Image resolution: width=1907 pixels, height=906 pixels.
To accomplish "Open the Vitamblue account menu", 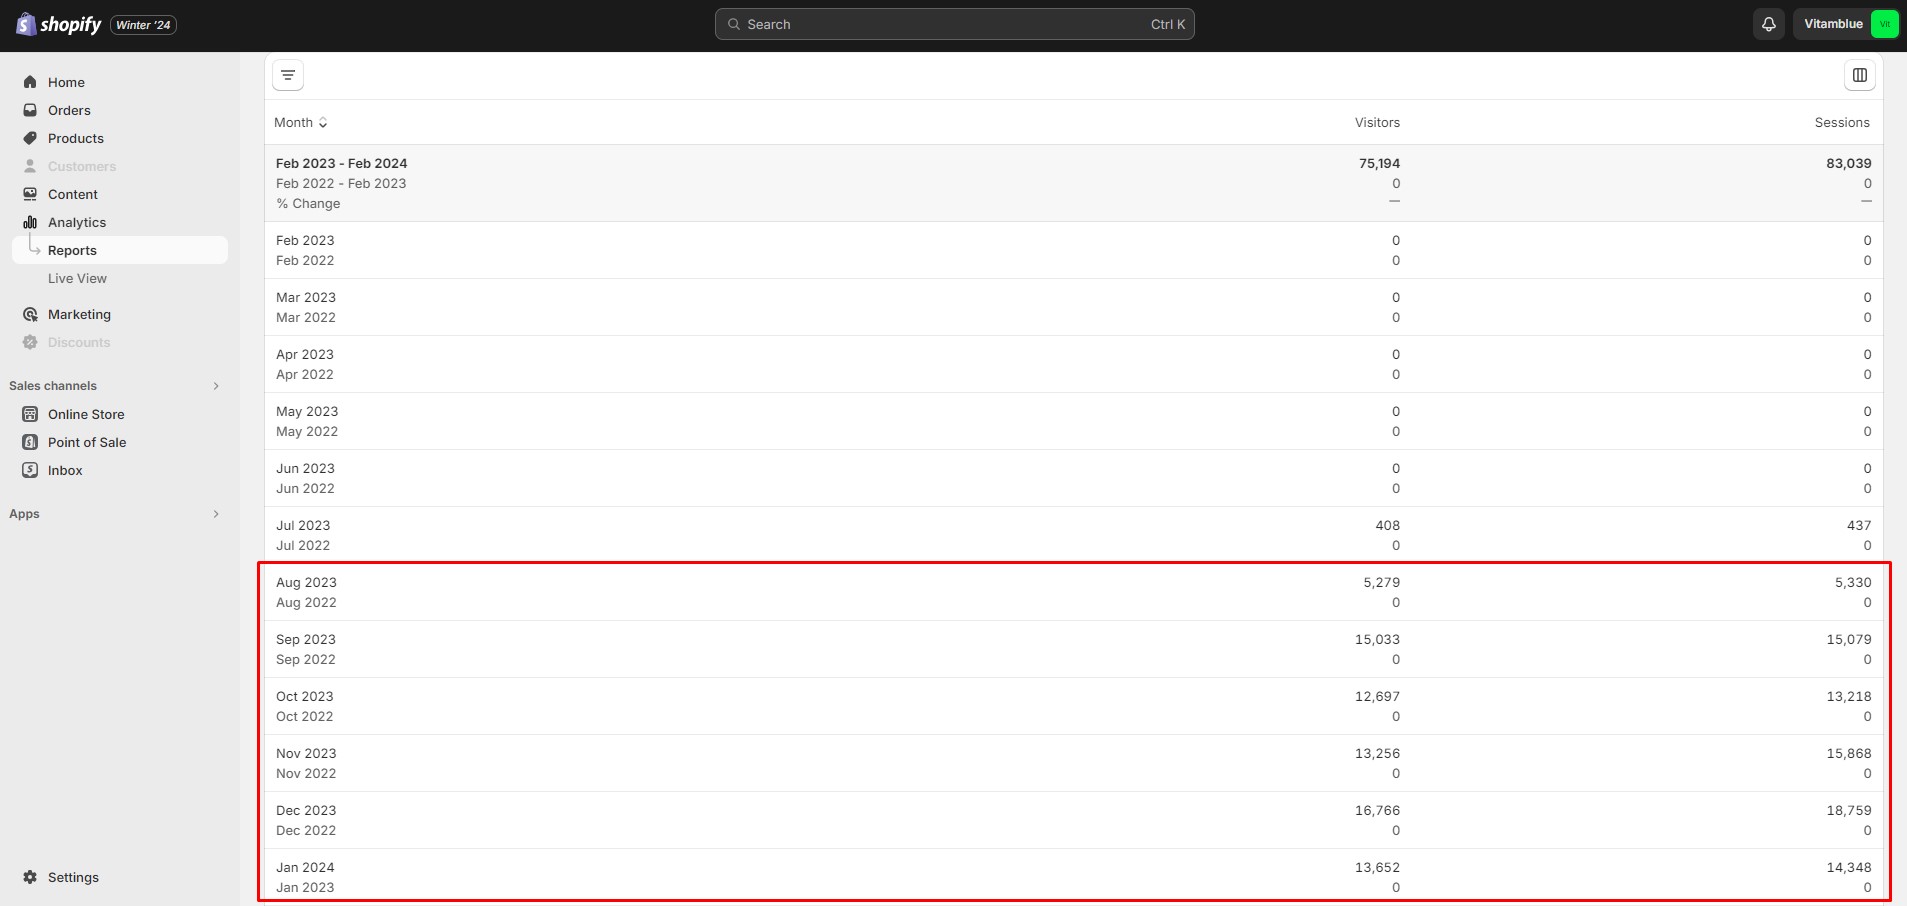I will pyautogui.click(x=1846, y=24).
